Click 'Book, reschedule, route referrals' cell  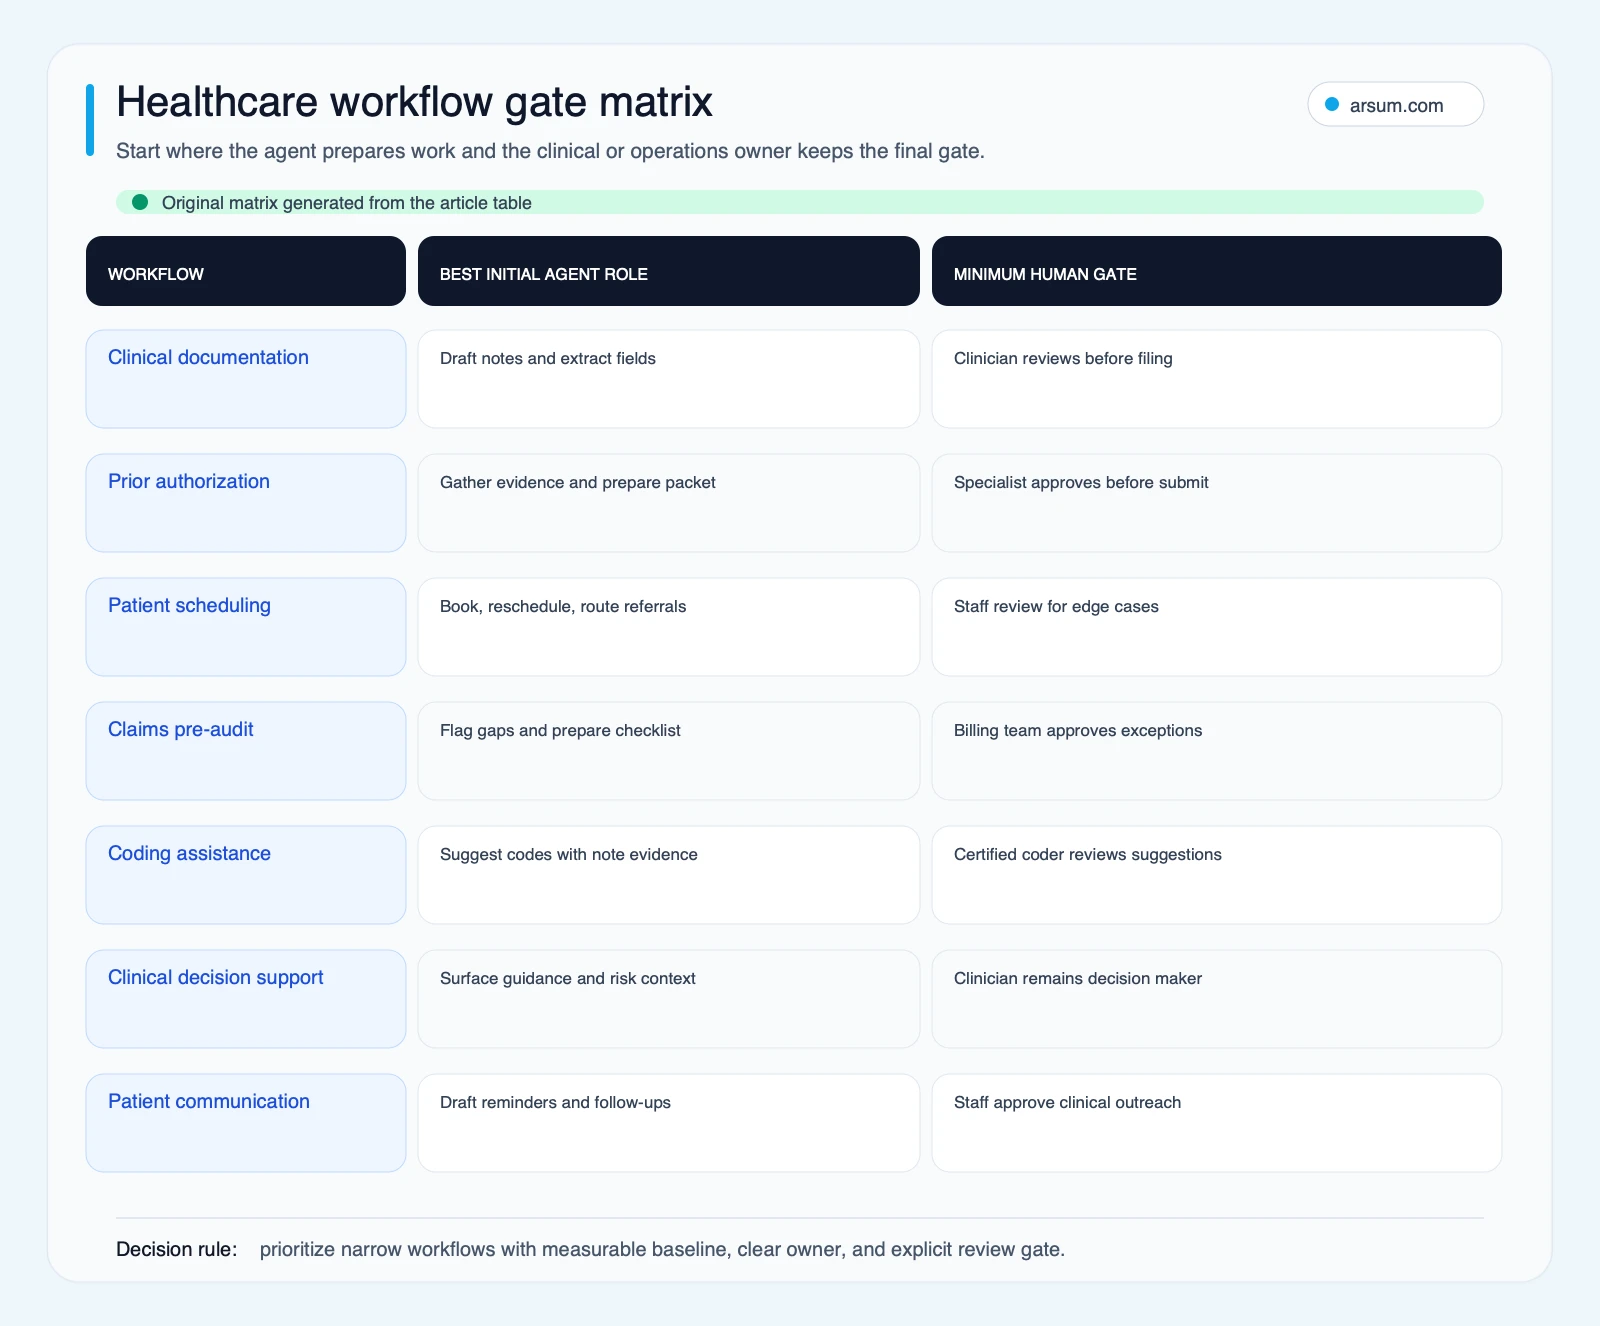coord(668,627)
